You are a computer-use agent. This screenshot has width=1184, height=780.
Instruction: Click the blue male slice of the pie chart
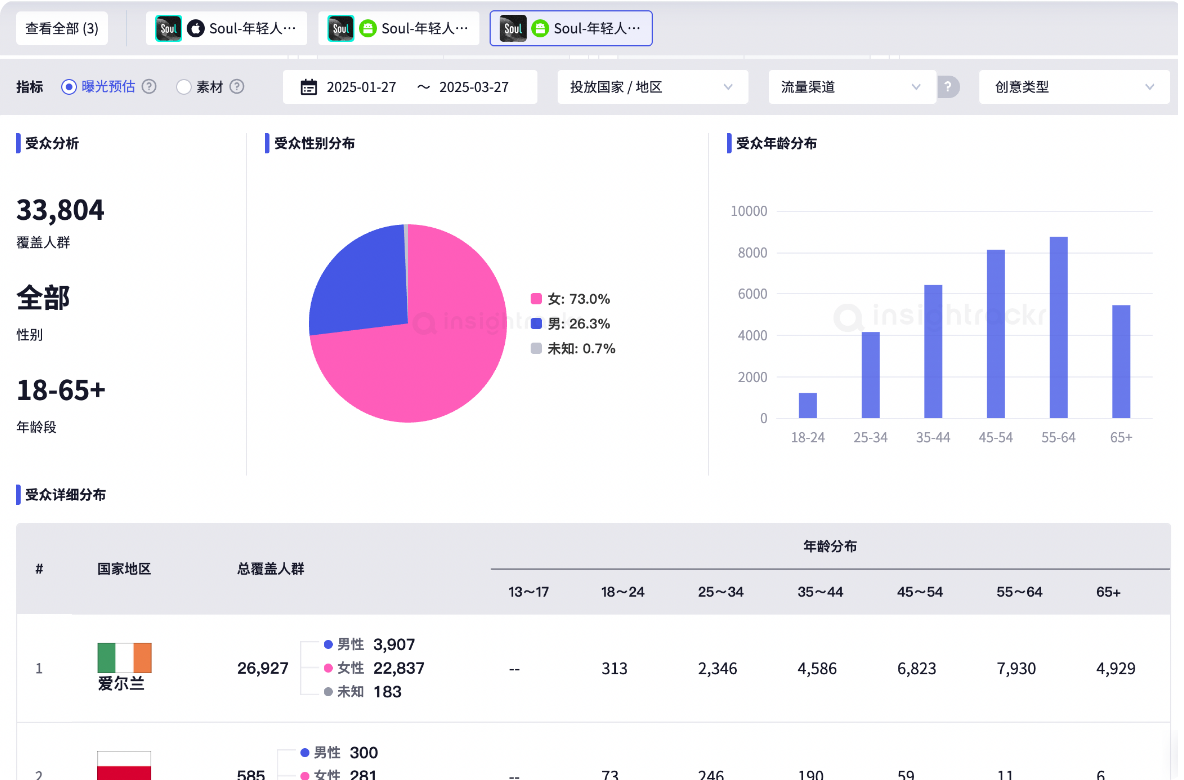coord(366,283)
